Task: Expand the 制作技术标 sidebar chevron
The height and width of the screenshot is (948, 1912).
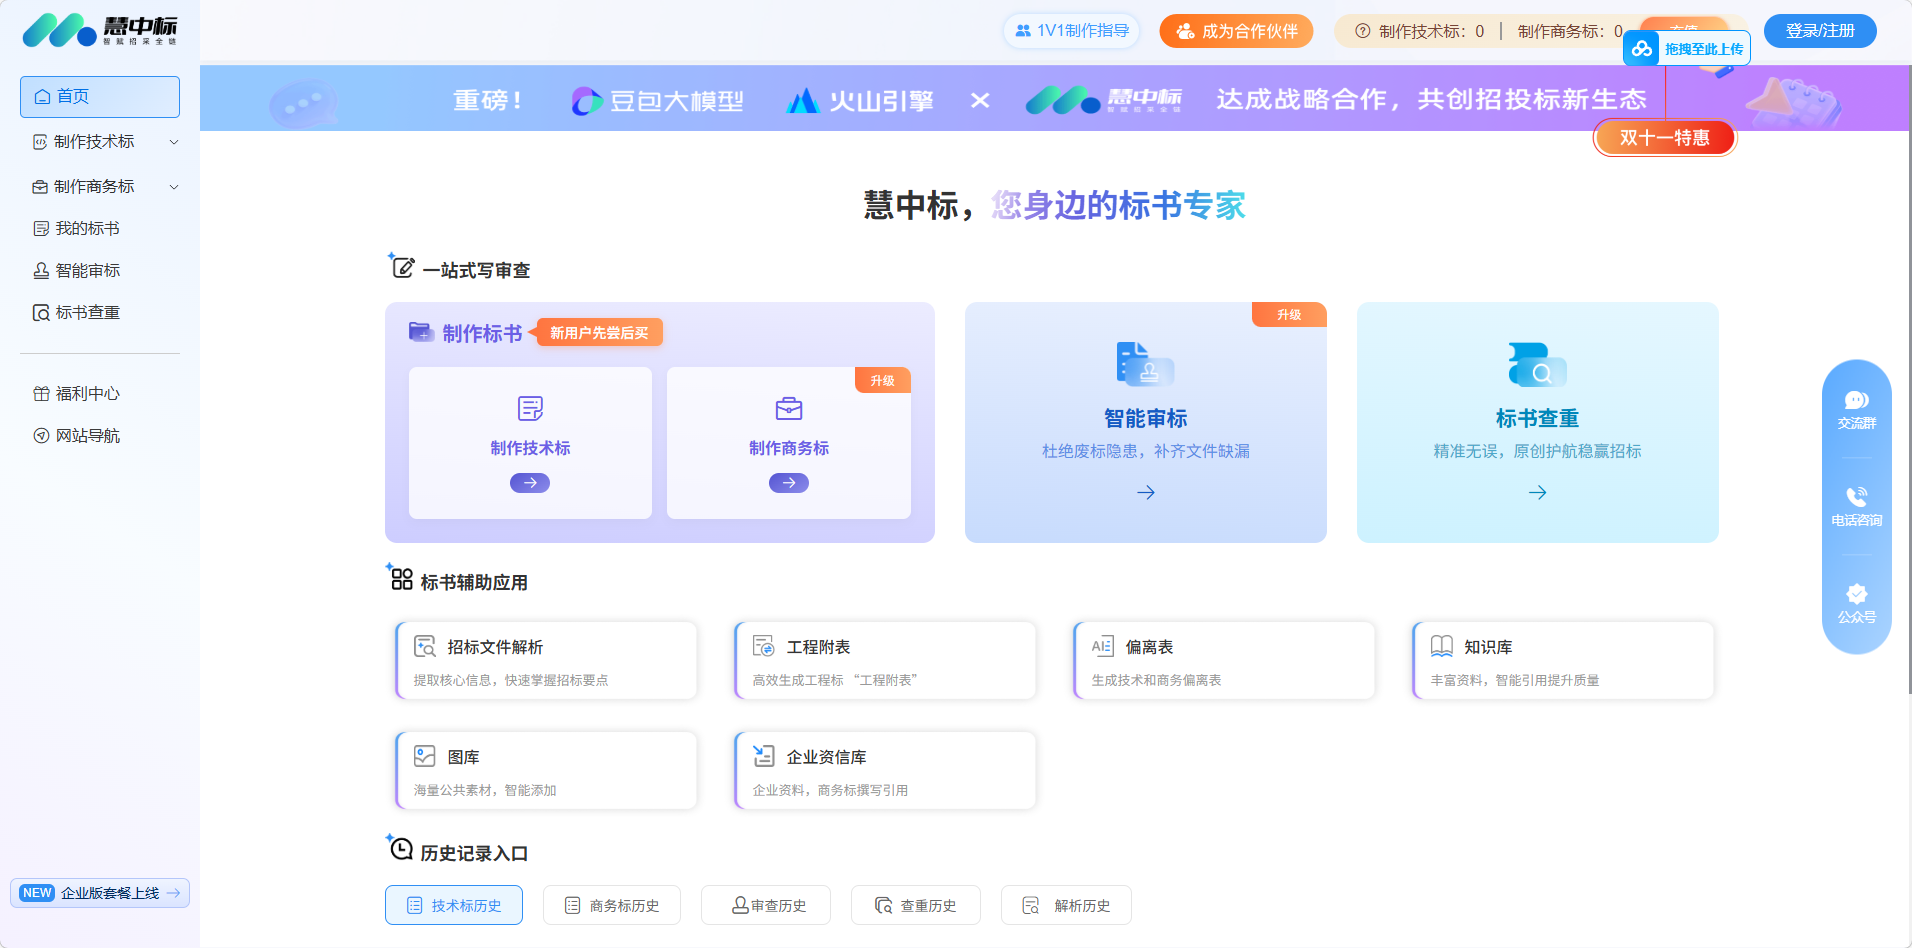Action: pos(174,142)
